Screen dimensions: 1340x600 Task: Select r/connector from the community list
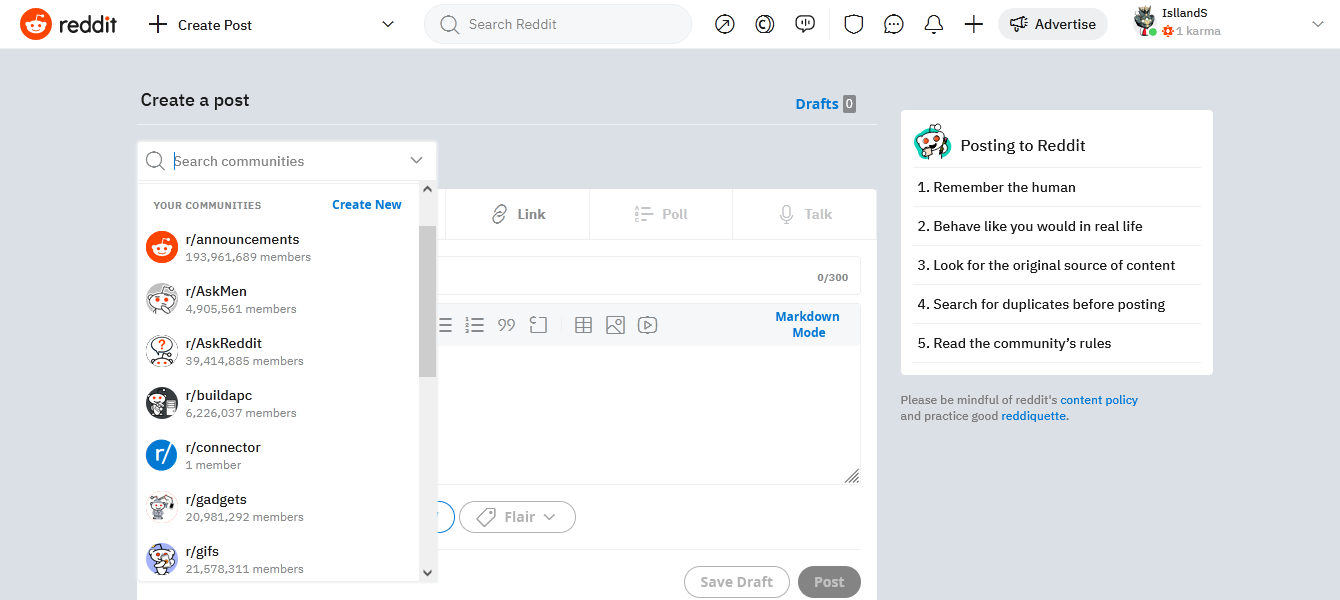point(279,455)
